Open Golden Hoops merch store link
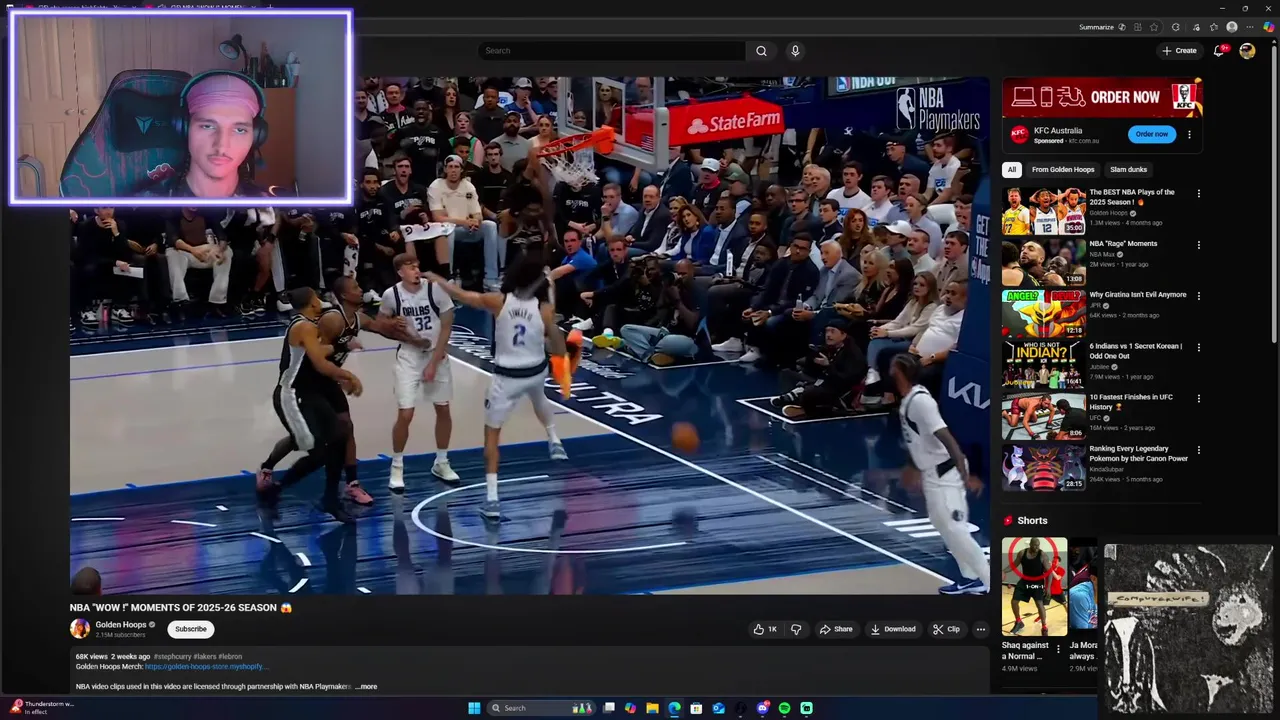Viewport: 1280px width, 720px height. tap(207, 666)
